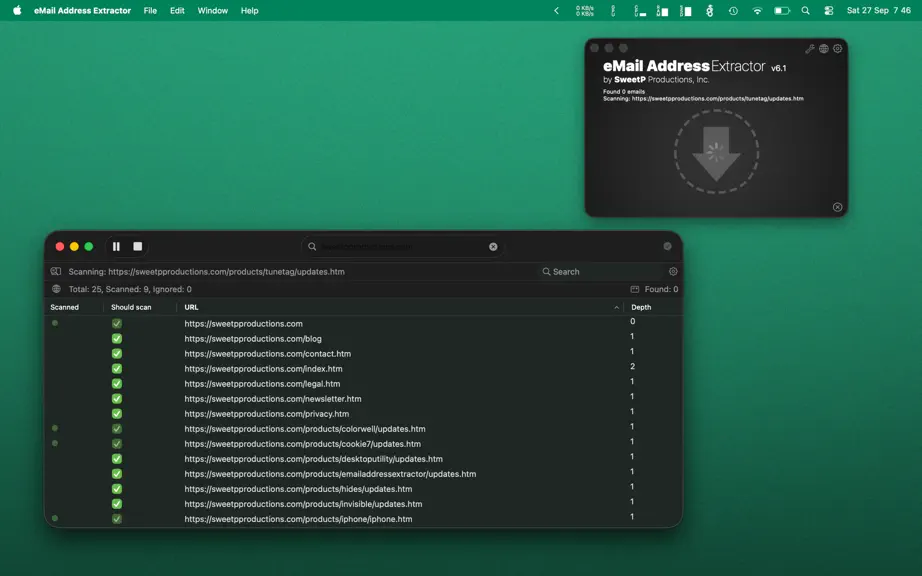Screen dimensions: 922x576
Task: Clear the URL field with the X icon
Action: coord(493,247)
